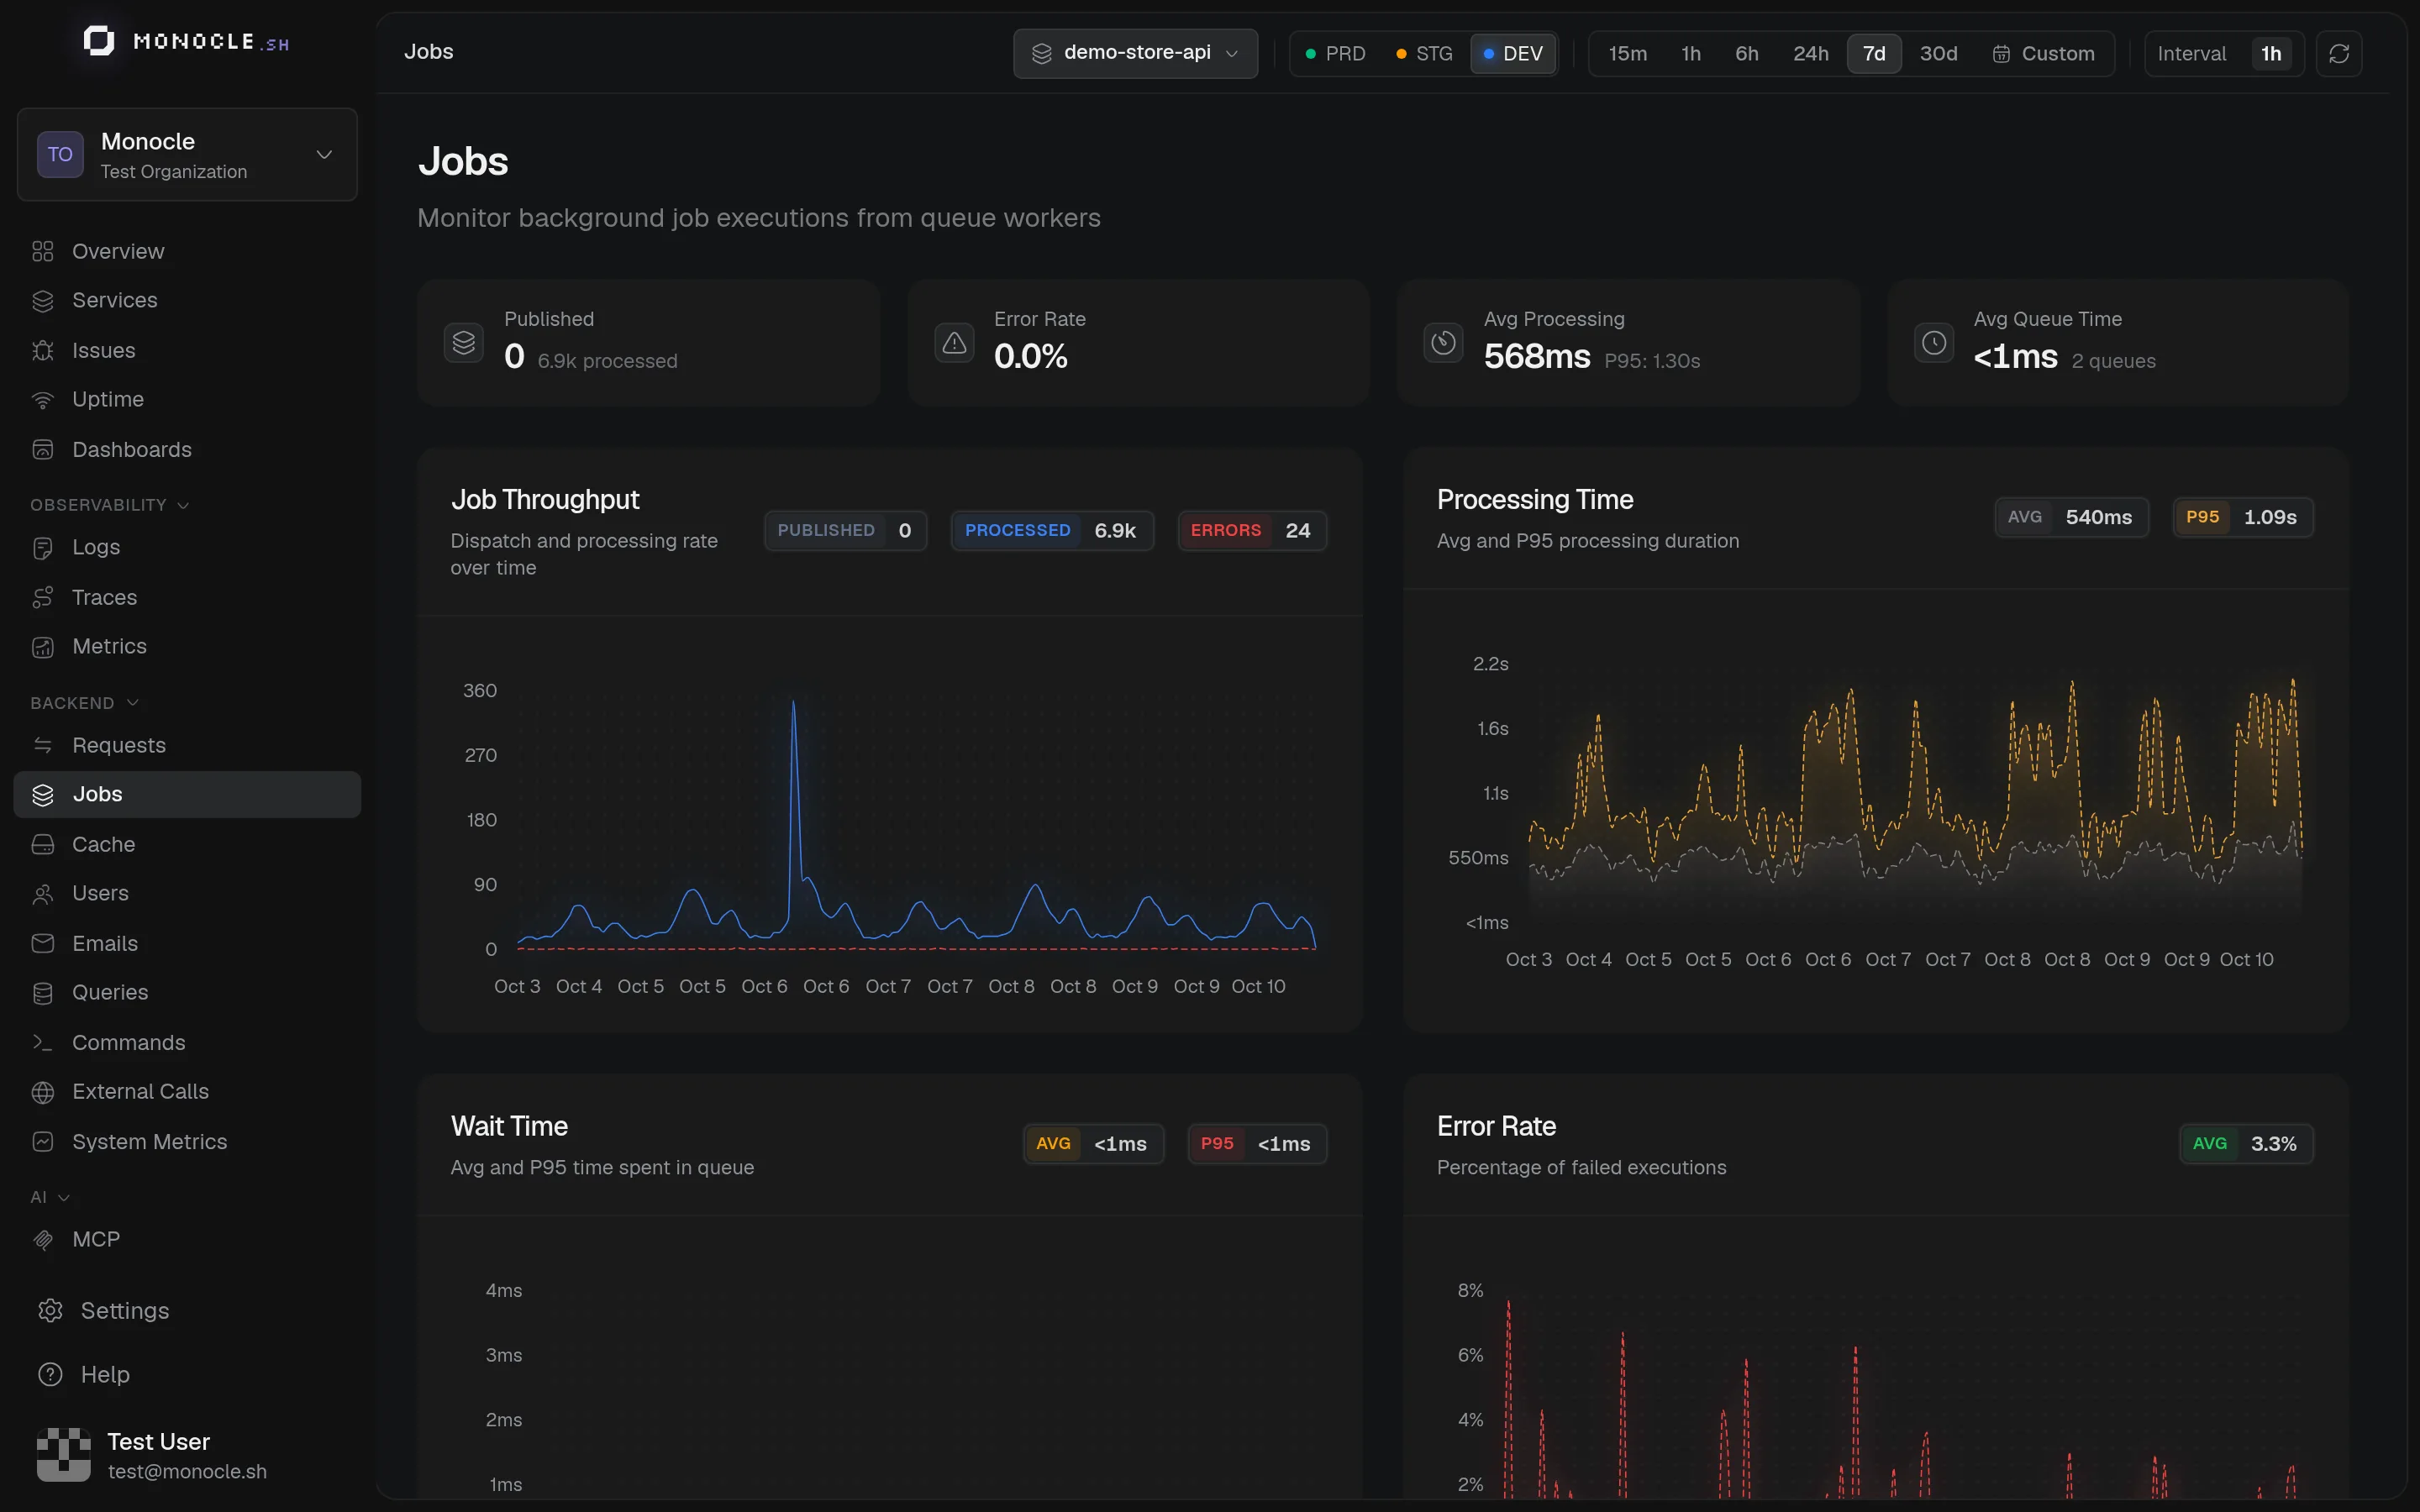Image resolution: width=2420 pixels, height=1512 pixels.
Task: Collapse the OBSERVABILITY section
Action: click(x=109, y=505)
